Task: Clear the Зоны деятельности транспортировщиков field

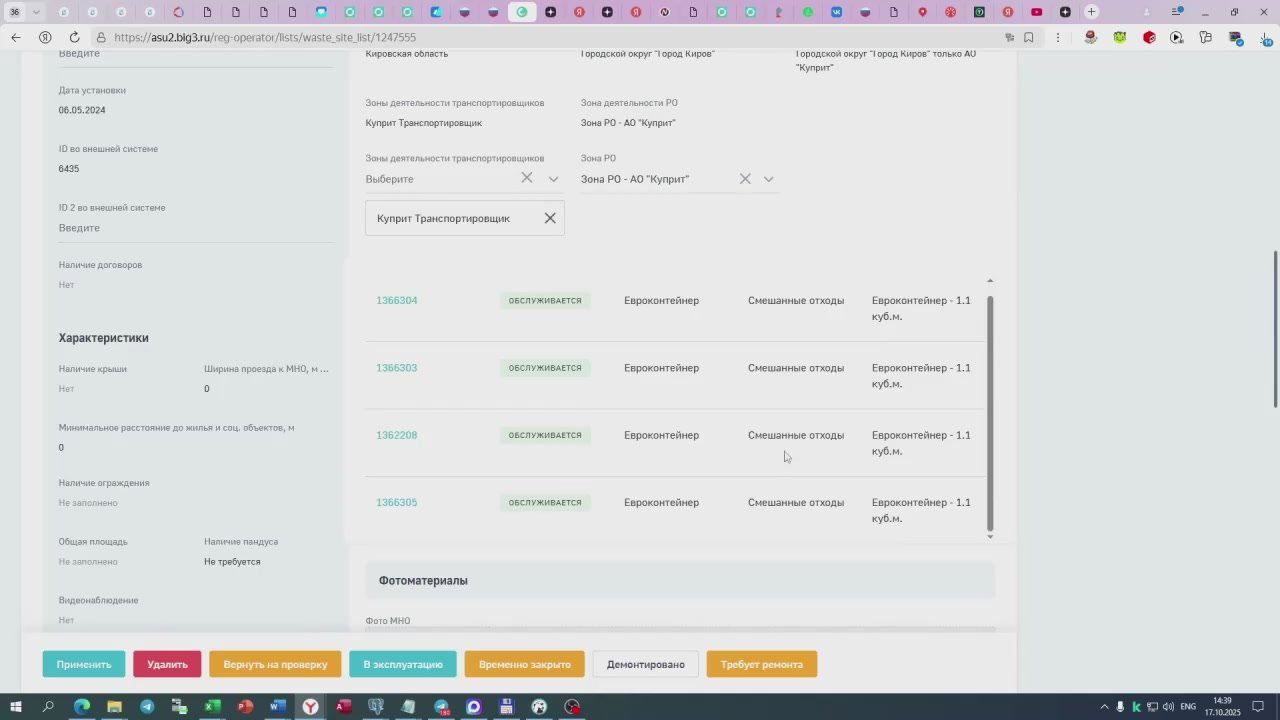Action: point(527,178)
